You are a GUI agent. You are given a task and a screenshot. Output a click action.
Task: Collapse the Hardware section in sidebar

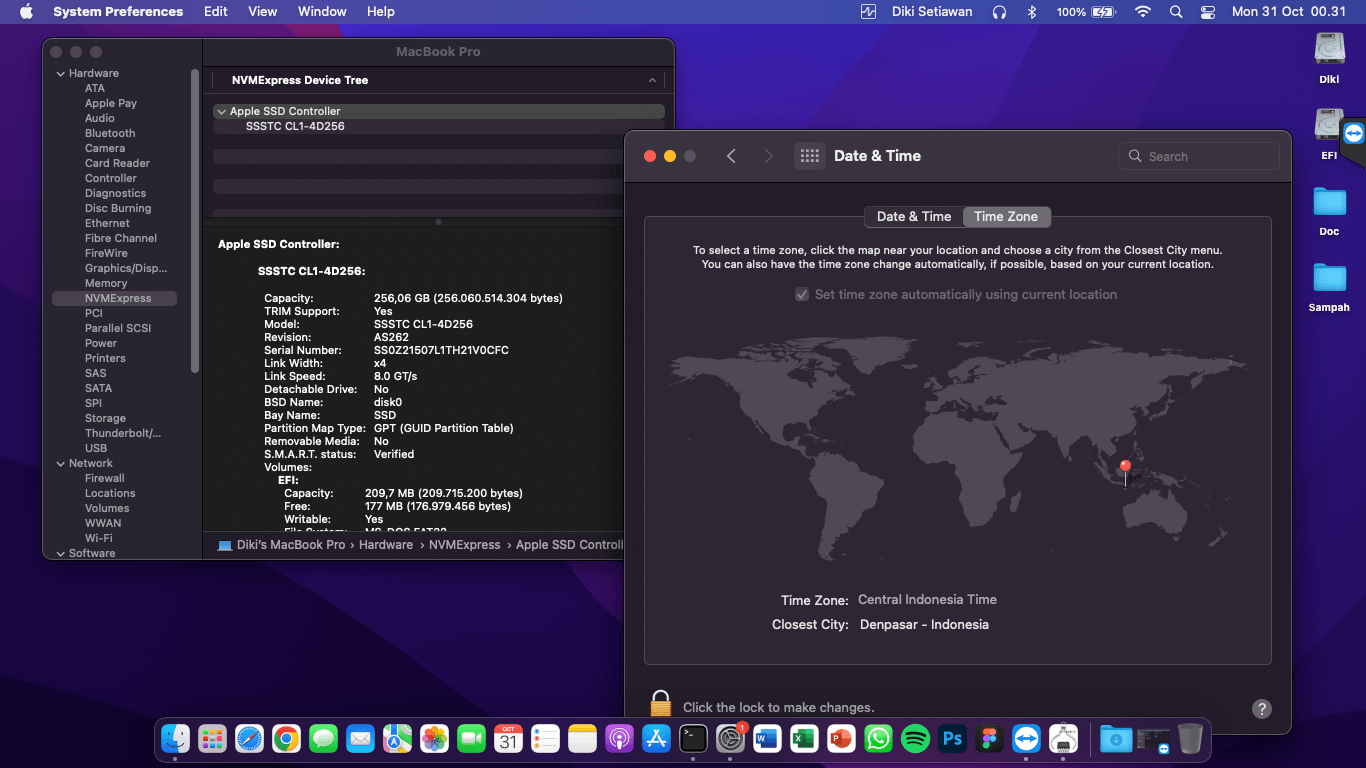(61, 73)
